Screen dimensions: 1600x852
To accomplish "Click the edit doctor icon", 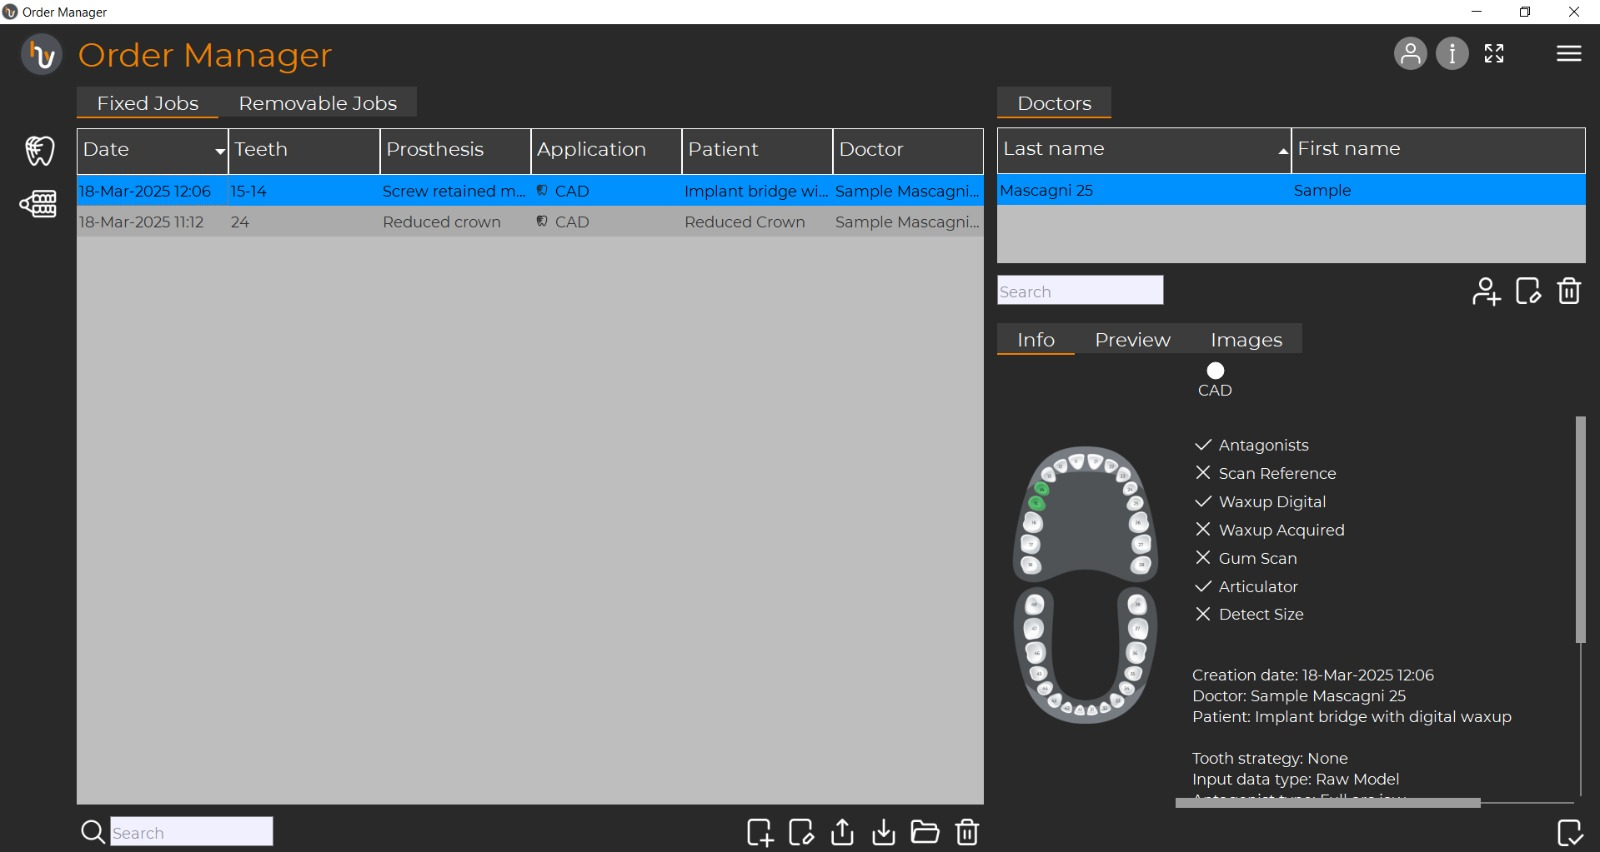I will click(1528, 292).
